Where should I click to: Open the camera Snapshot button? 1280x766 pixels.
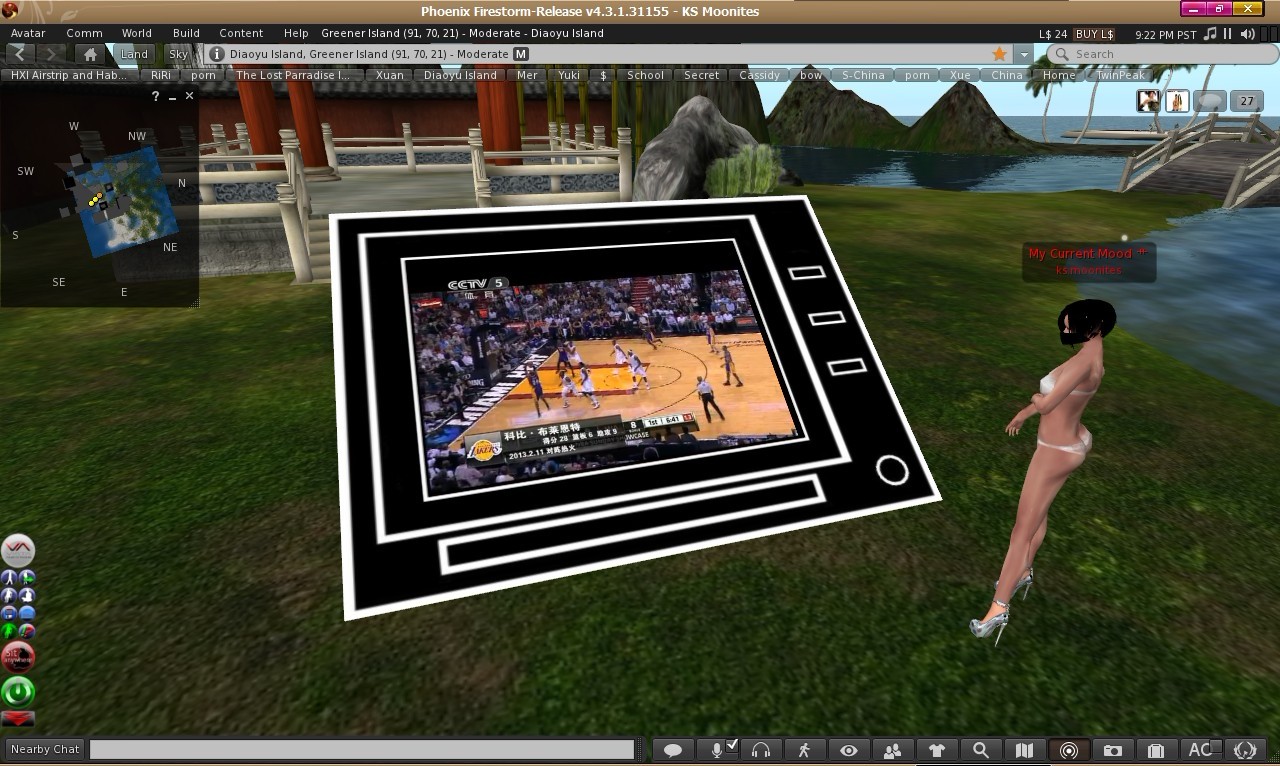click(x=1113, y=750)
